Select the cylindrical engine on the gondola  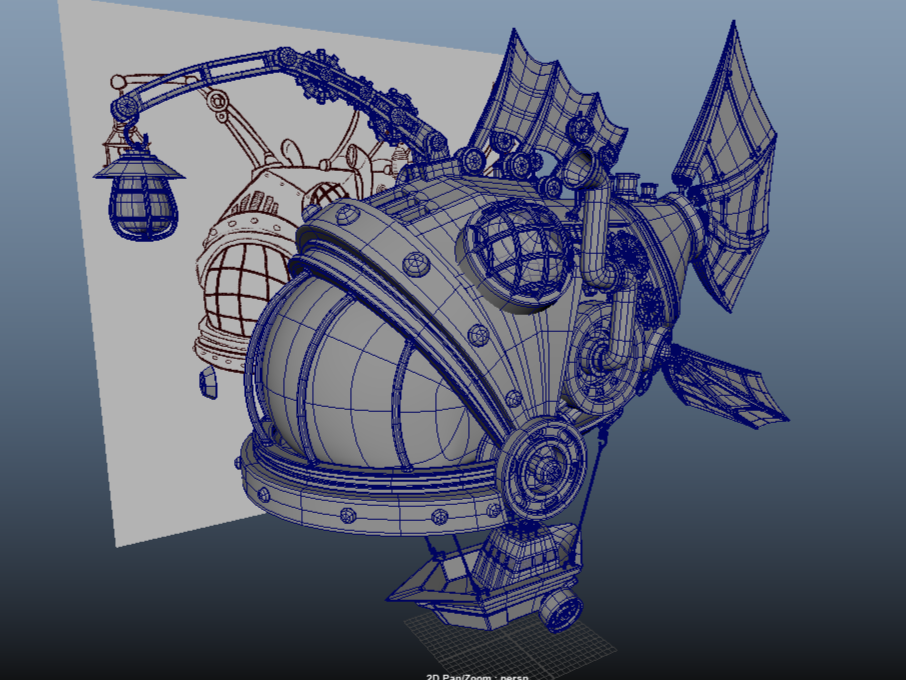pyautogui.click(x=560, y=611)
